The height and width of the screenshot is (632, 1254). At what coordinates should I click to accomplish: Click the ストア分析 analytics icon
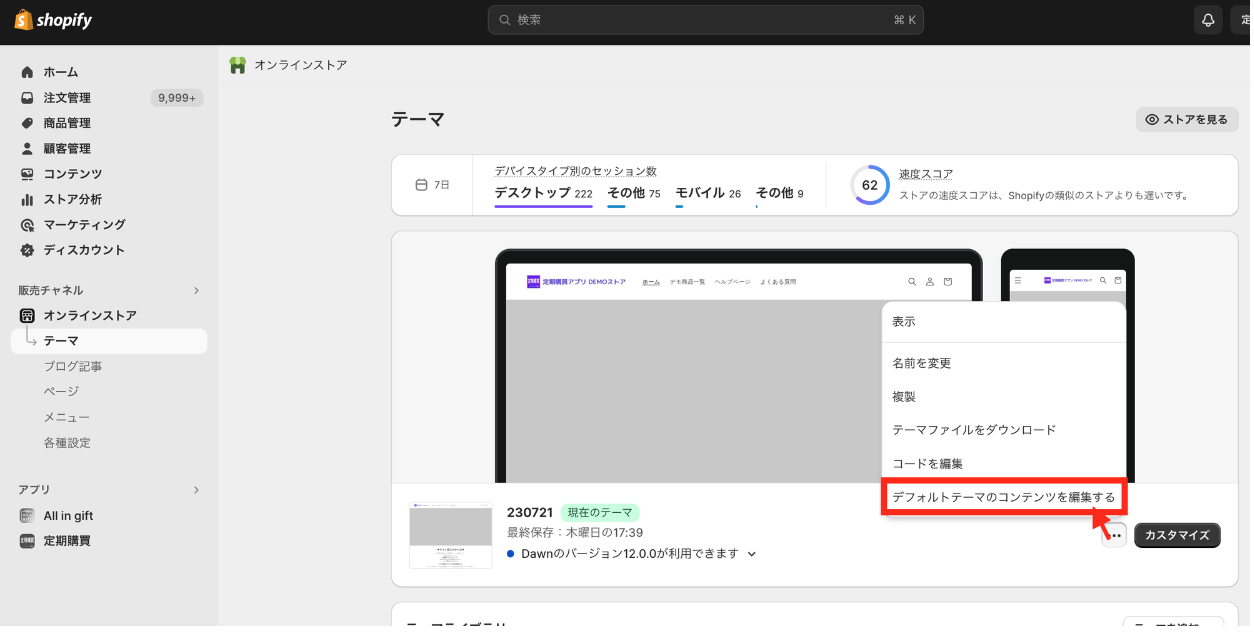[x=27, y=199]
